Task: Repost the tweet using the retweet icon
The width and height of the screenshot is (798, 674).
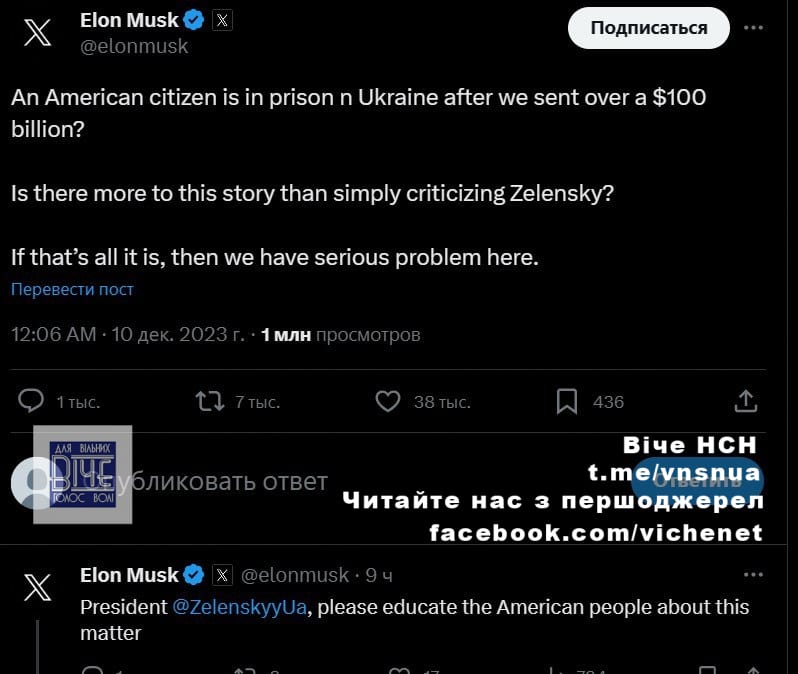Action: 210,401
